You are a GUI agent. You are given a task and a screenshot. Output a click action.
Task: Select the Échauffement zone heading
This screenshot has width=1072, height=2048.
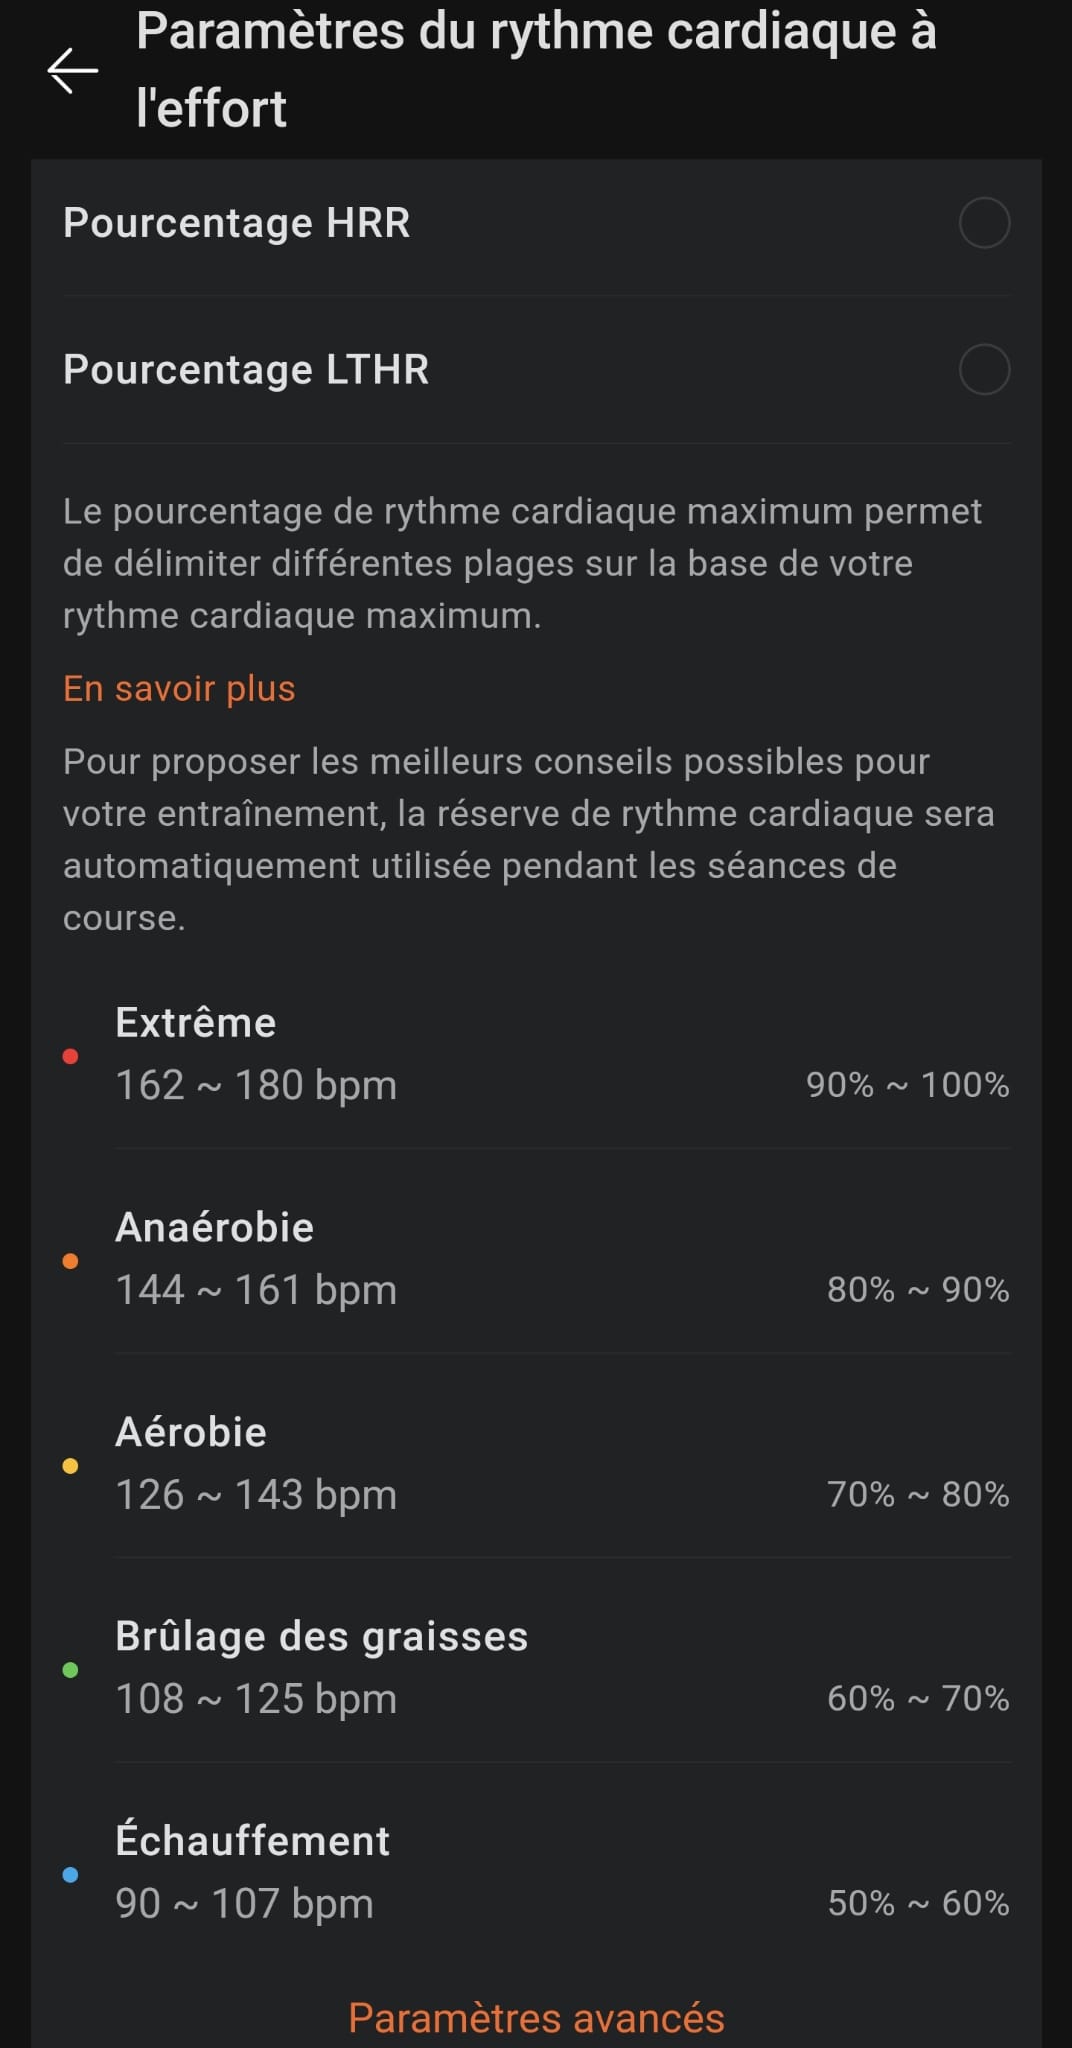click(x=253, y=1841)
